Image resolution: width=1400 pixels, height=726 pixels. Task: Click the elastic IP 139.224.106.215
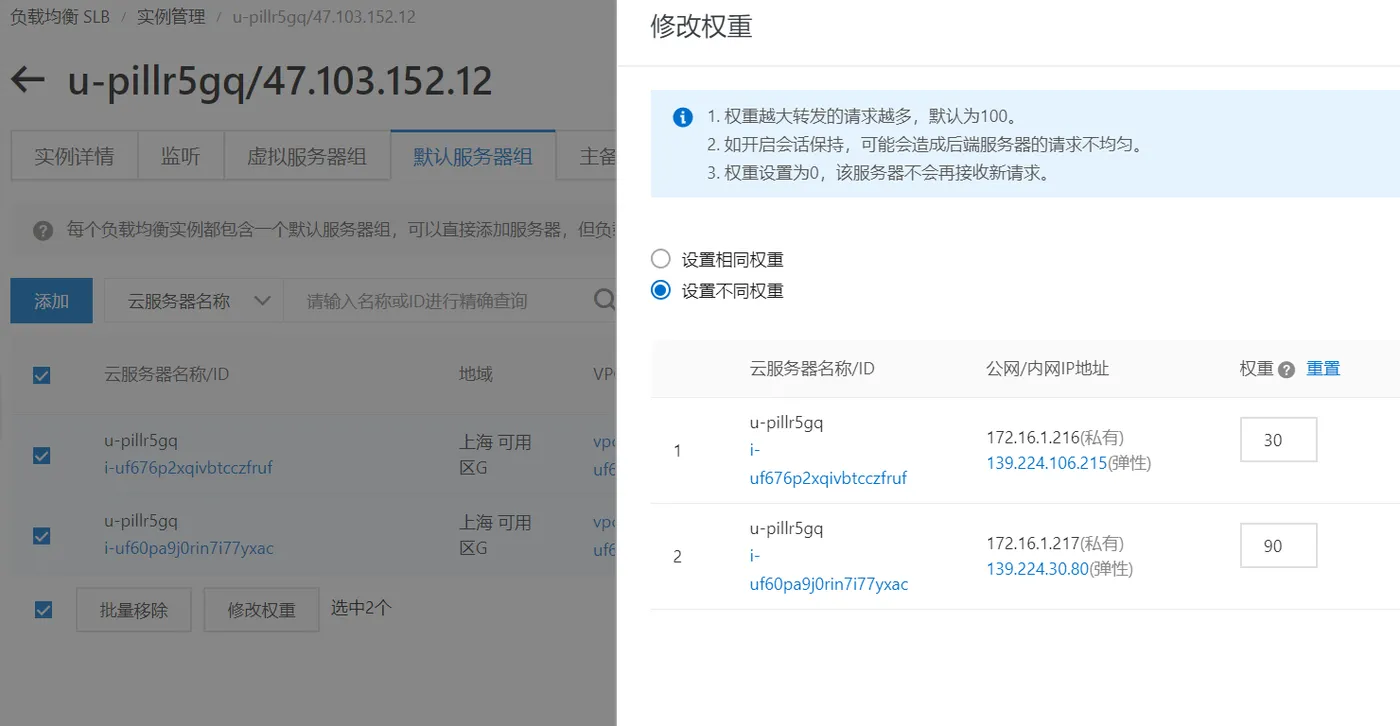pos(1047,463)
